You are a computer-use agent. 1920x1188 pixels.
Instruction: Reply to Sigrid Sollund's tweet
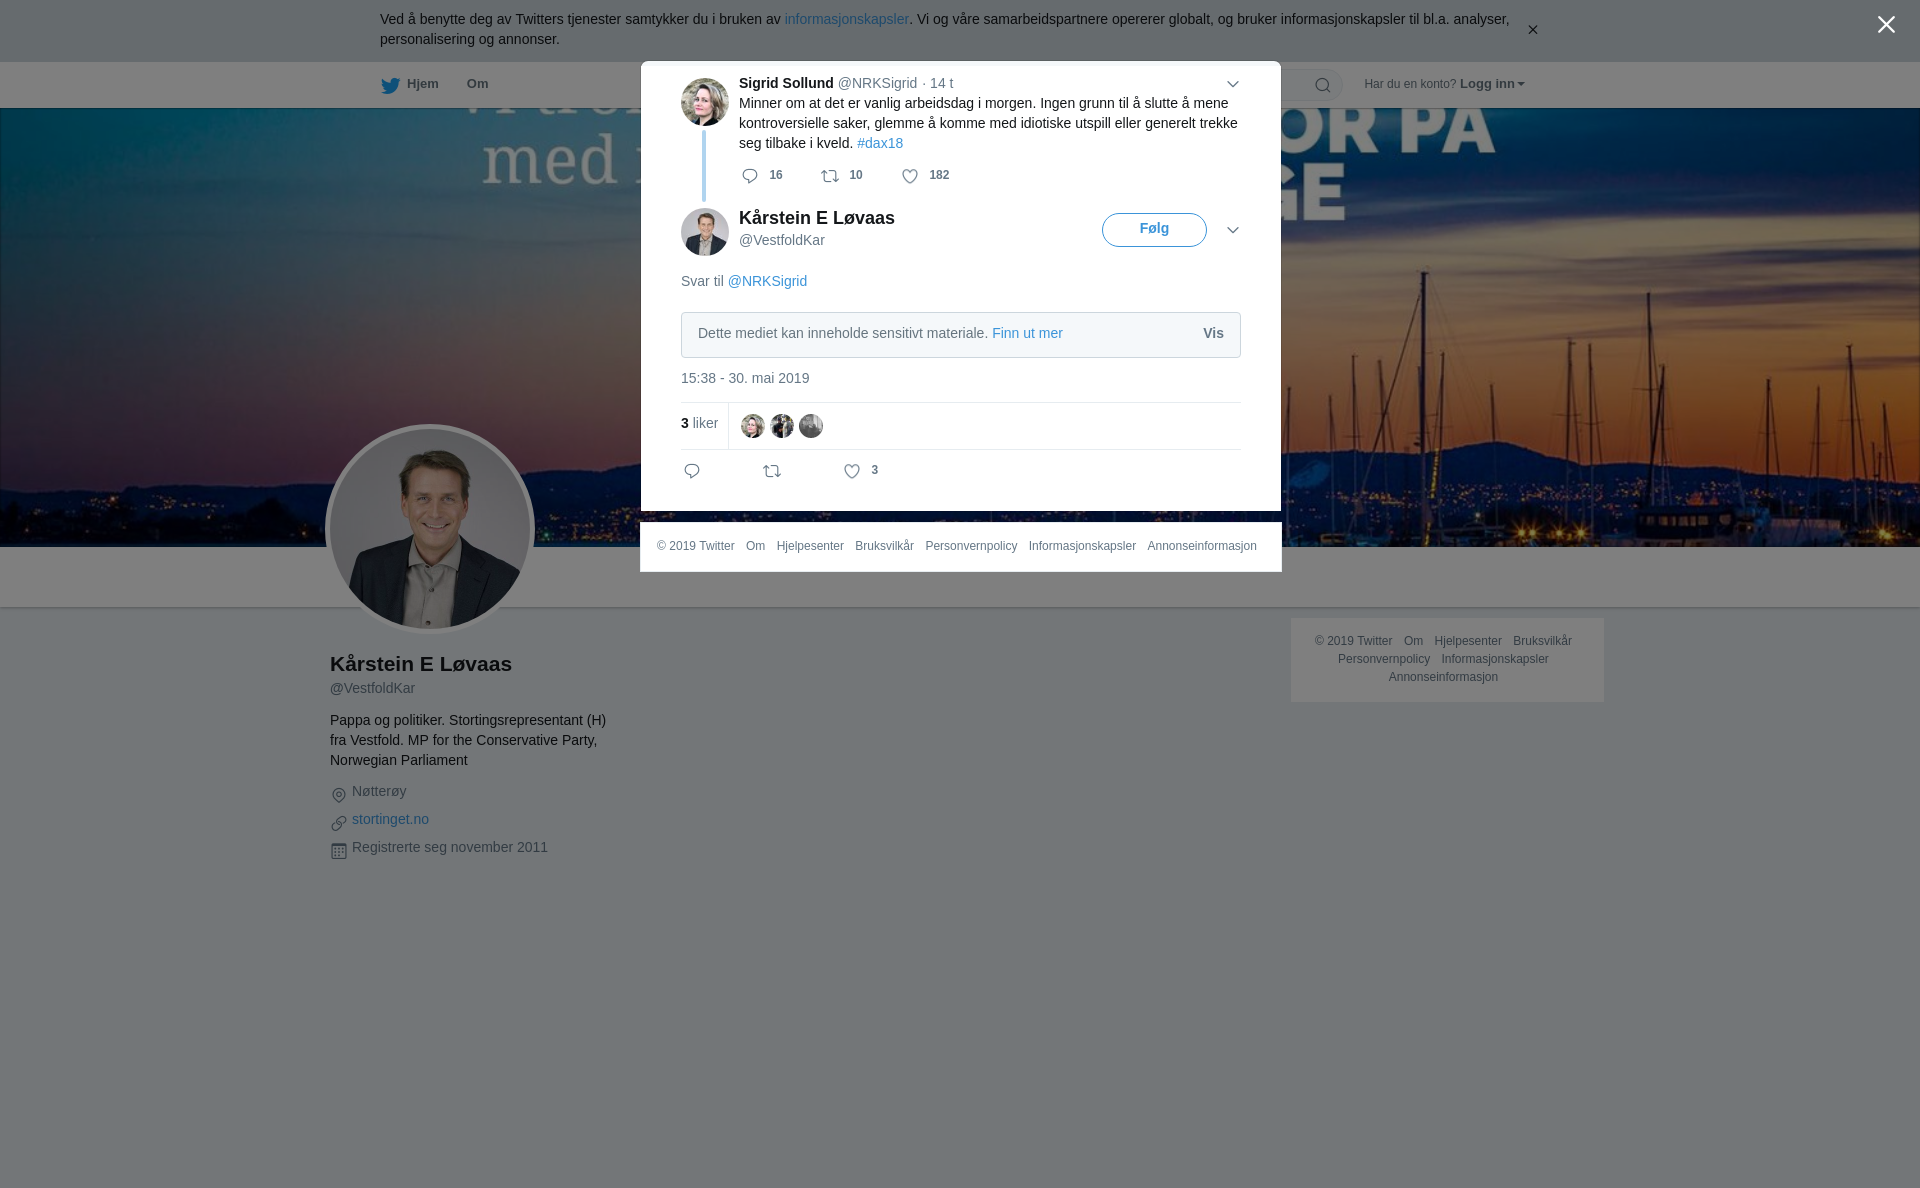[750, 176]
